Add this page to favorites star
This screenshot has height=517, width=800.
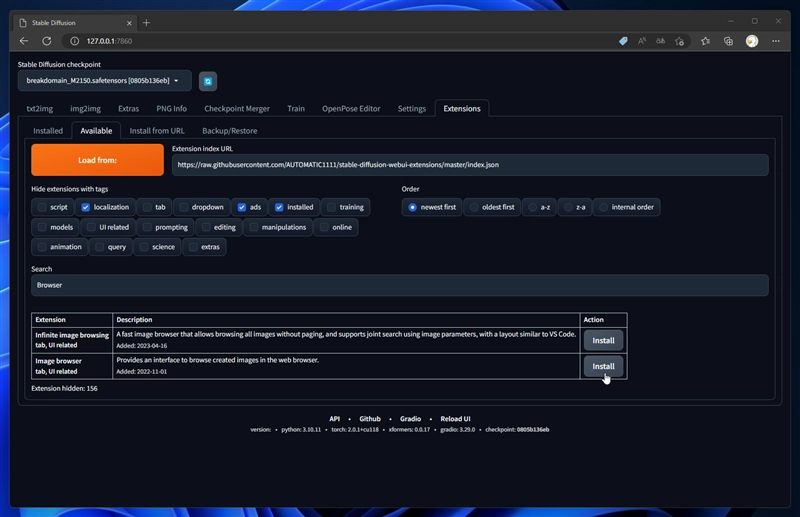[x=679, y=41]
